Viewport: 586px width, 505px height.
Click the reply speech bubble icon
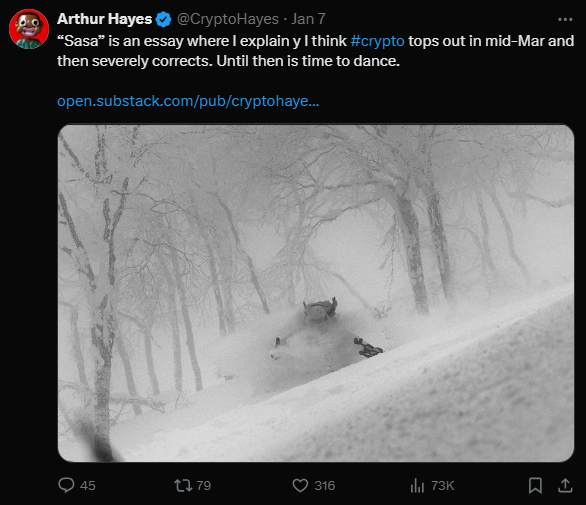[66, 485]
